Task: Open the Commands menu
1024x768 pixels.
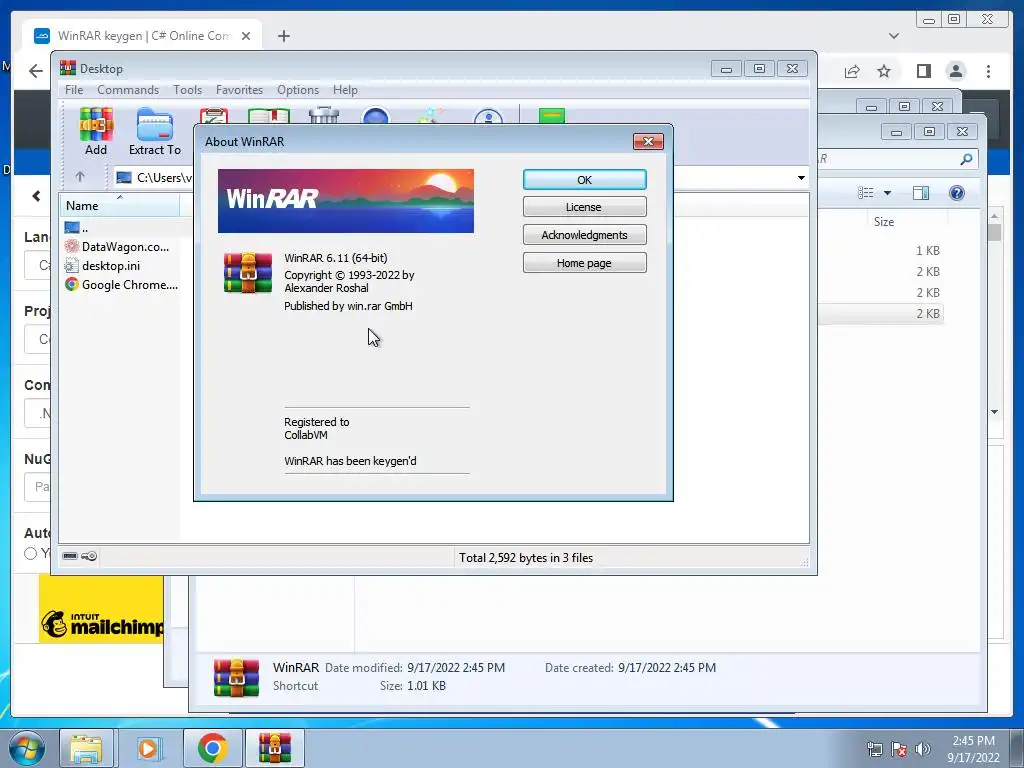Action: point(128,90)
